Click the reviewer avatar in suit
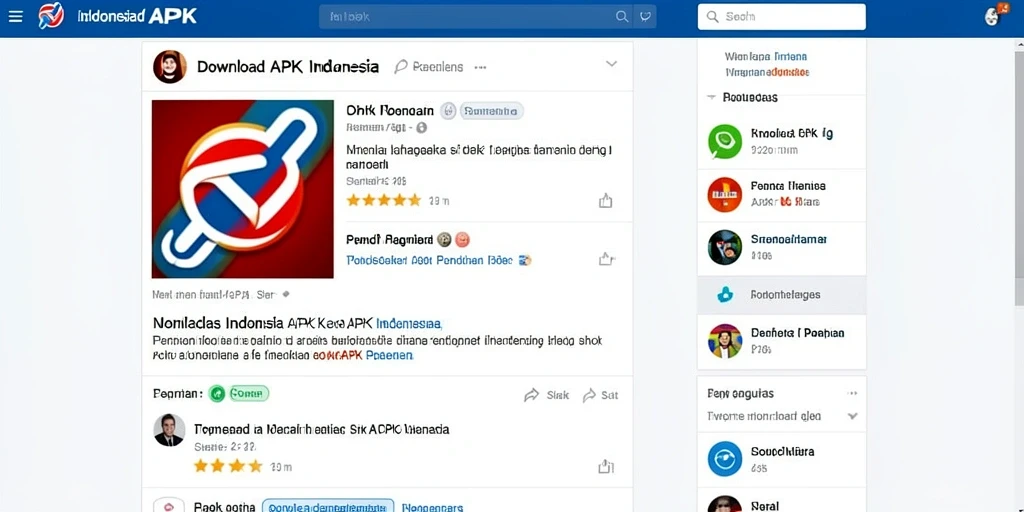This screenshot has width=1024, height=512. [x=169, y=430]
